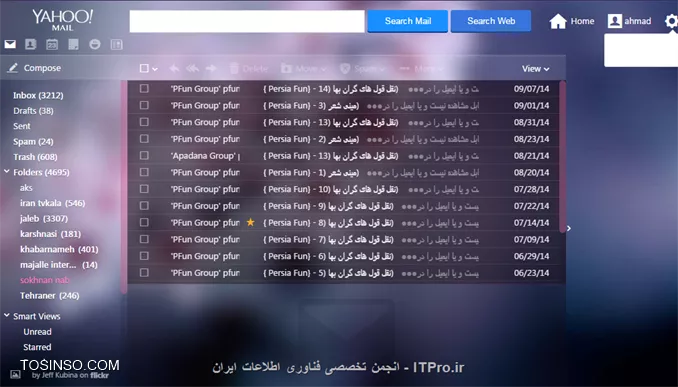678x387 pixels.
Task: Open the View dropdown
Action: pyautogui.click(x=535, y=69)
